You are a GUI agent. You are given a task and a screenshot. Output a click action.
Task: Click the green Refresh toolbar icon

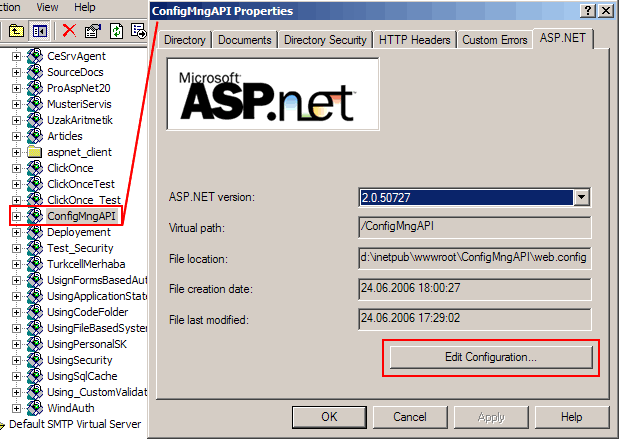pyautogui.click(x=117, y=31)
